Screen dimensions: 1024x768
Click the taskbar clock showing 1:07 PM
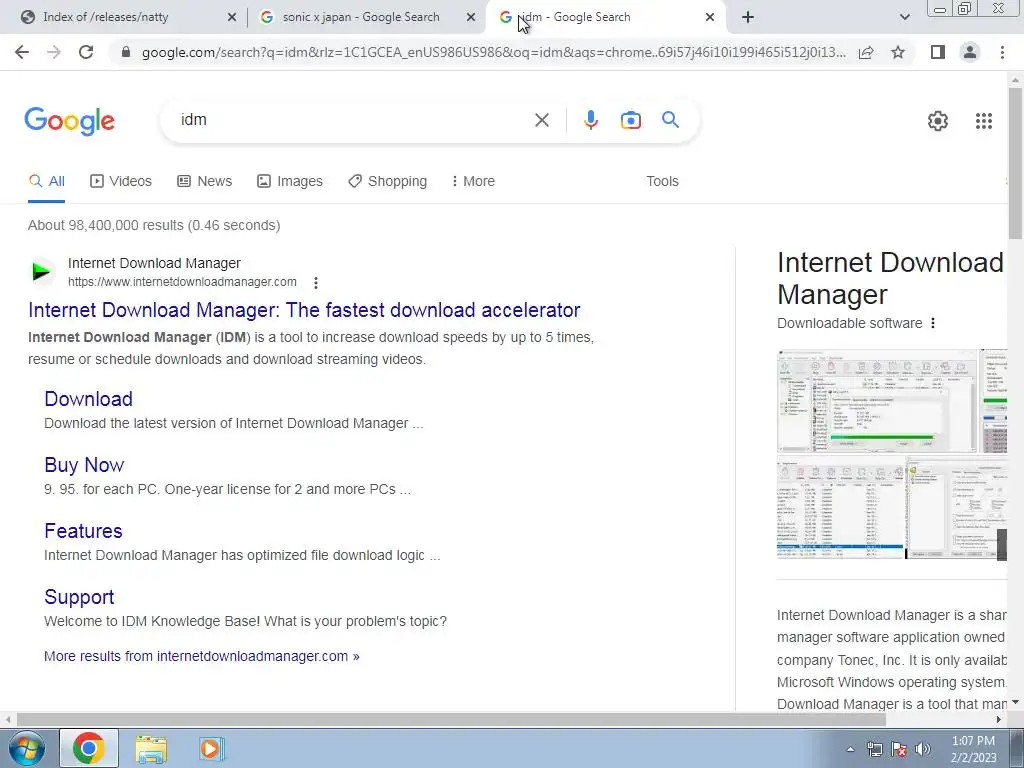(974, 749)
